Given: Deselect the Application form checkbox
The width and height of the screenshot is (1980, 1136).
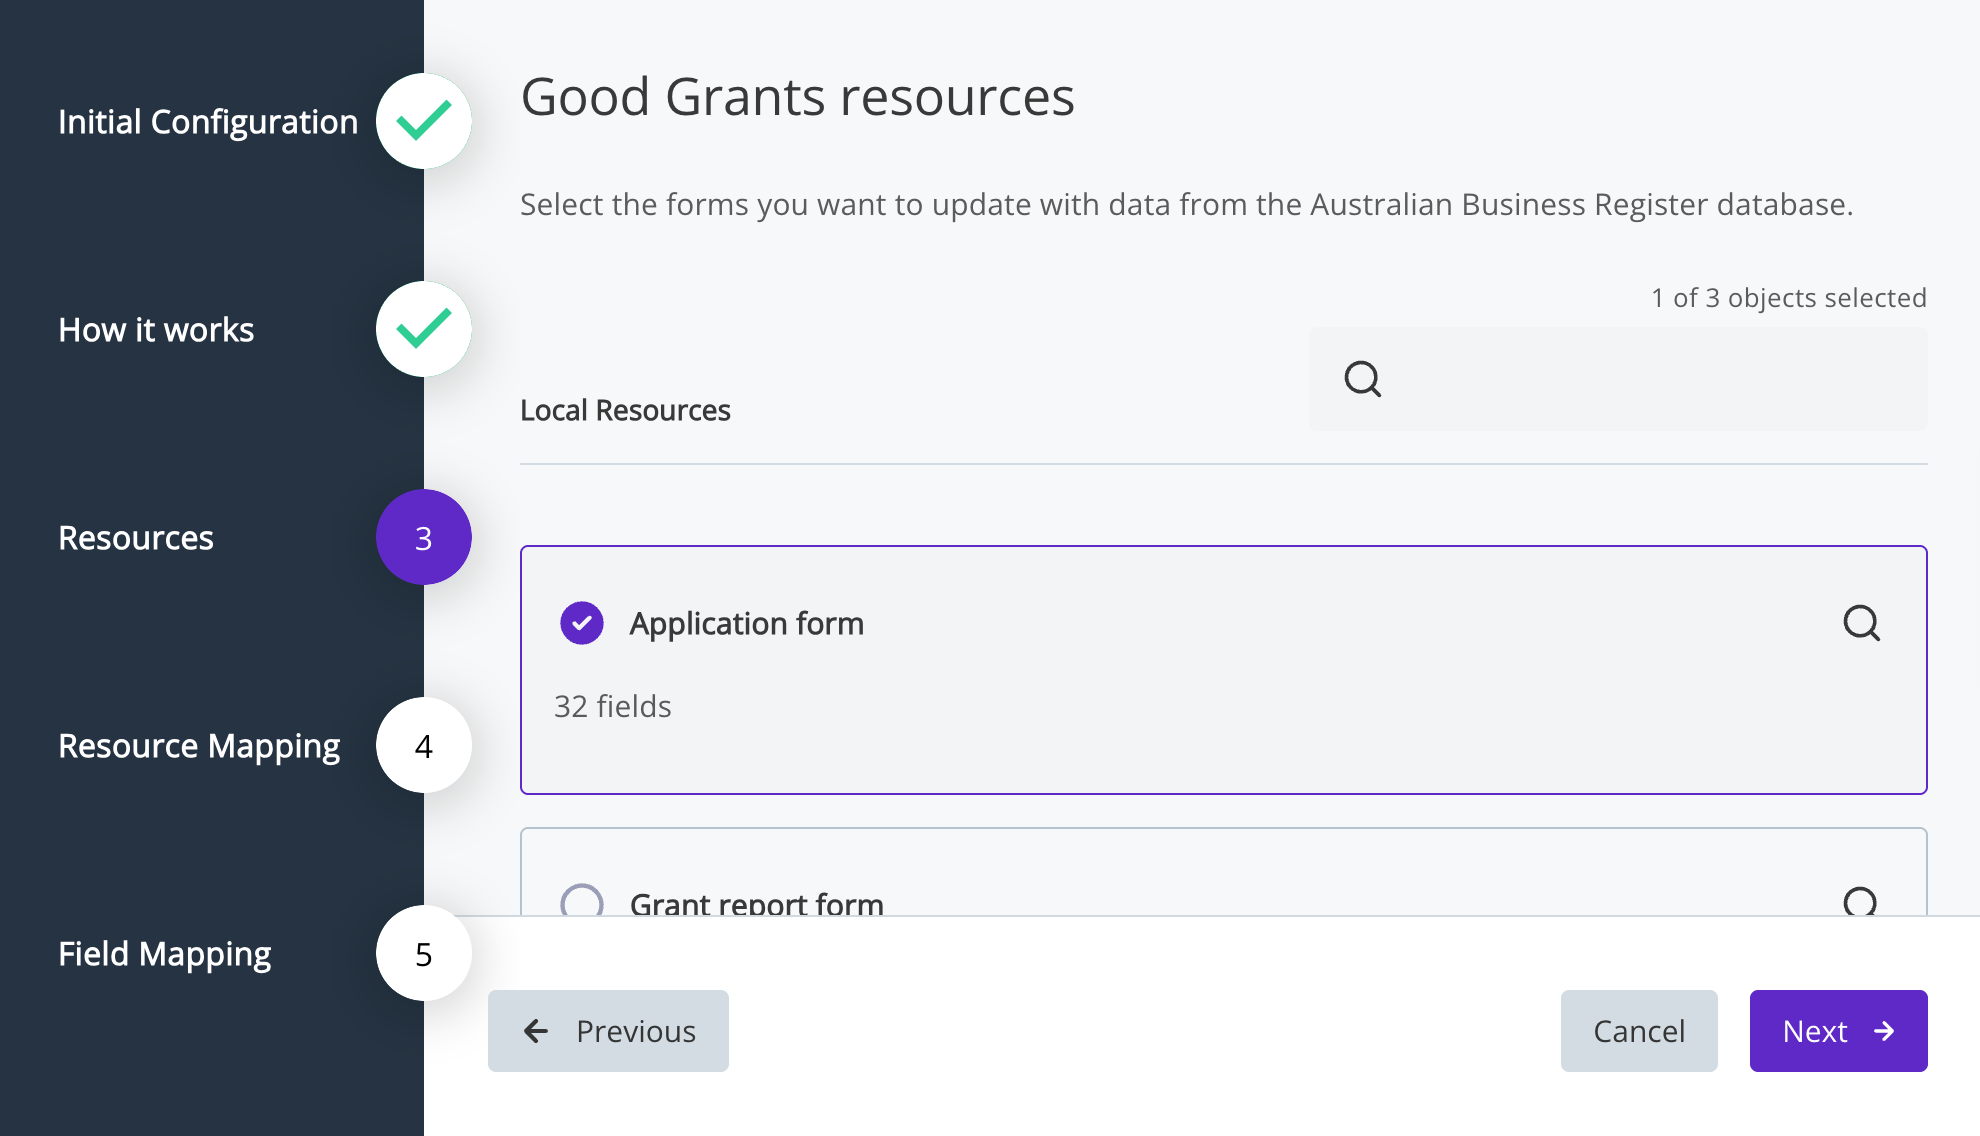Looking at the screenshot, I should [582, 623].
